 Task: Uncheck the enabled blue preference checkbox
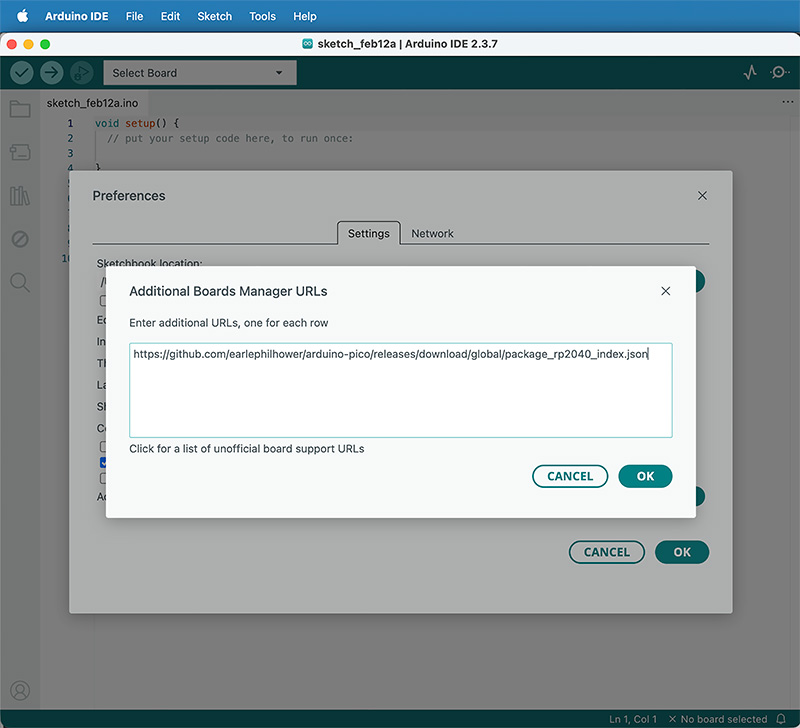click(x=104, y=462)
